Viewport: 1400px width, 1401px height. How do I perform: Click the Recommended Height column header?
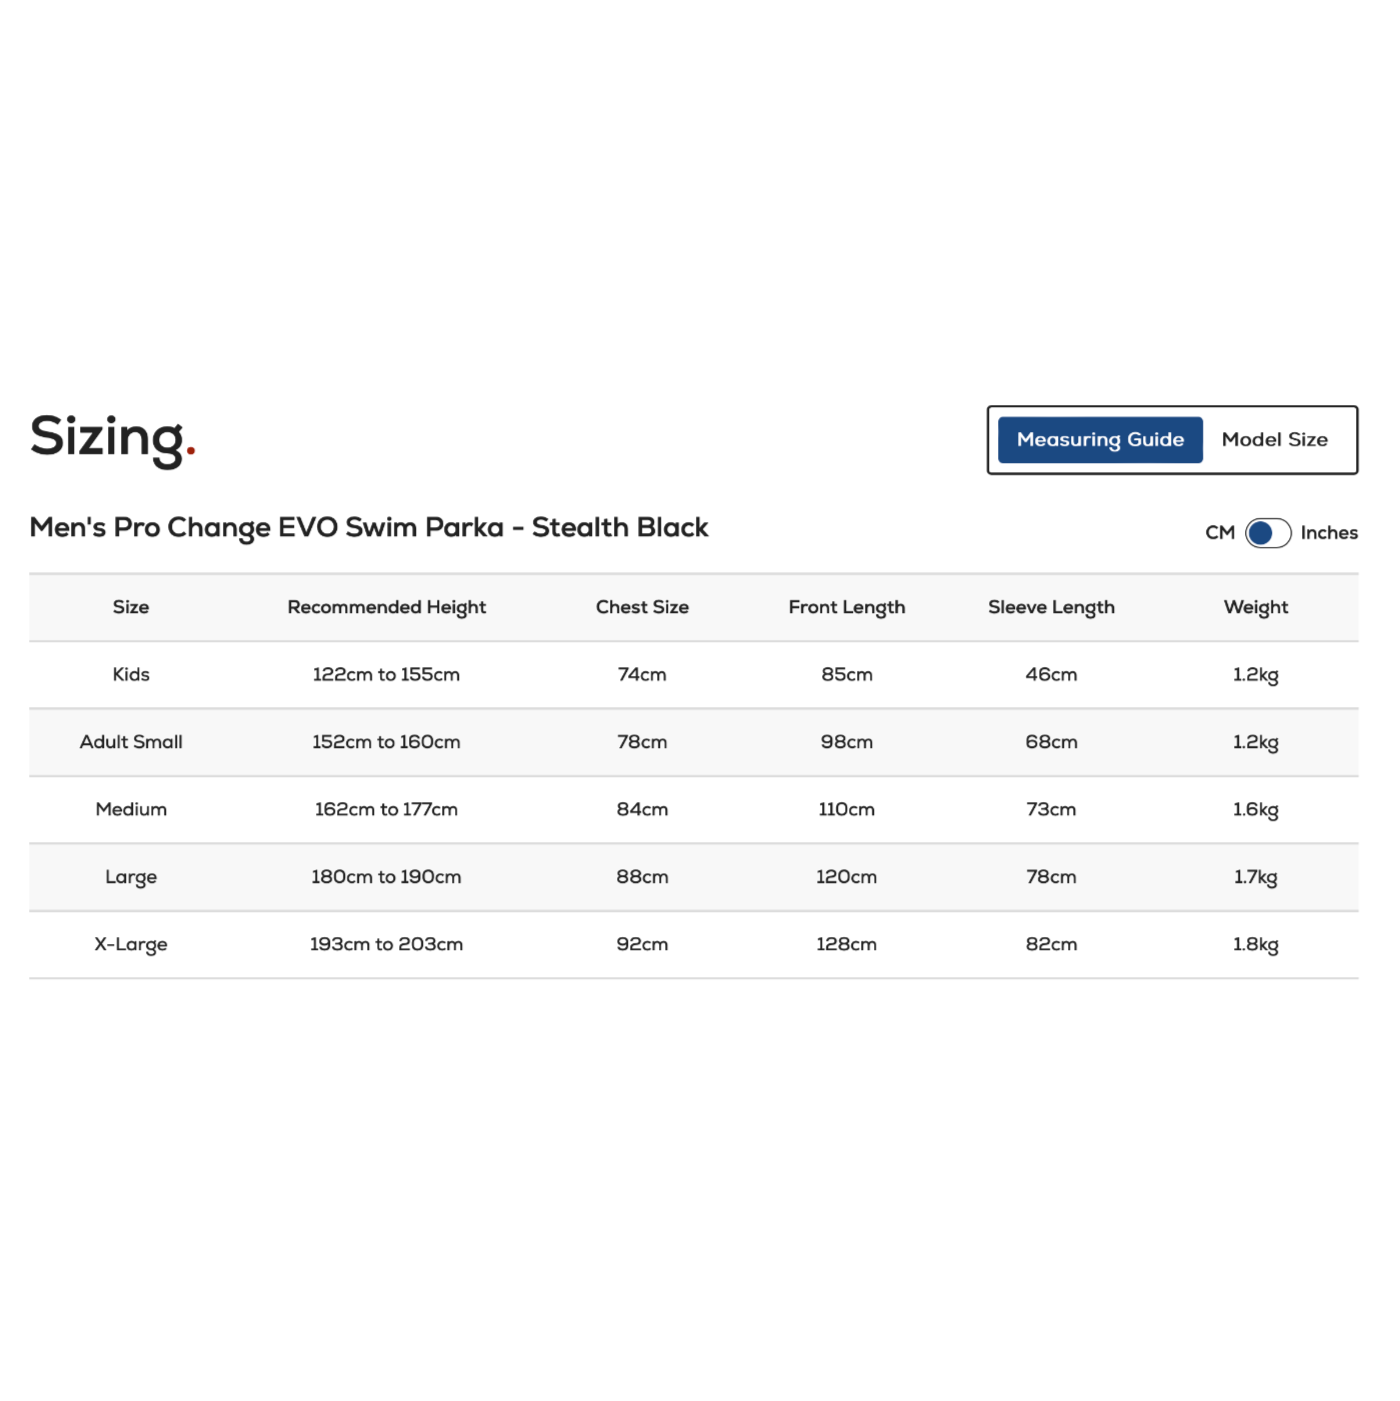(x=386, y=607)
